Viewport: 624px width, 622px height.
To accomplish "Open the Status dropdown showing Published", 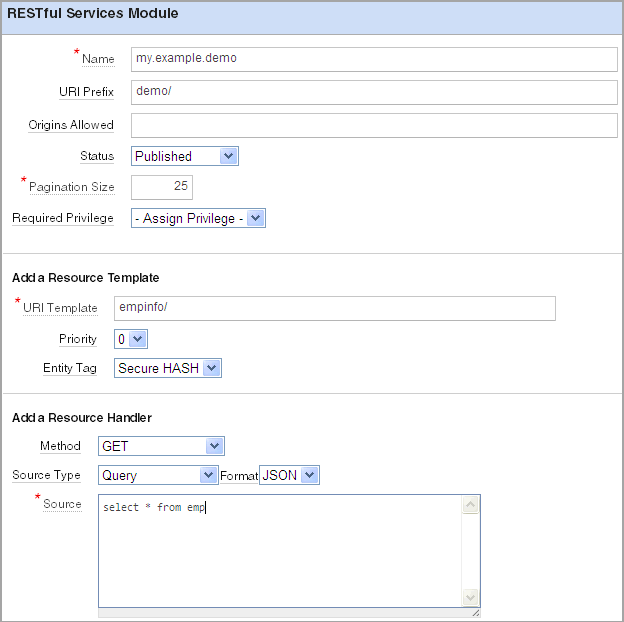I will pyautogui.click(x=185, y=156).
